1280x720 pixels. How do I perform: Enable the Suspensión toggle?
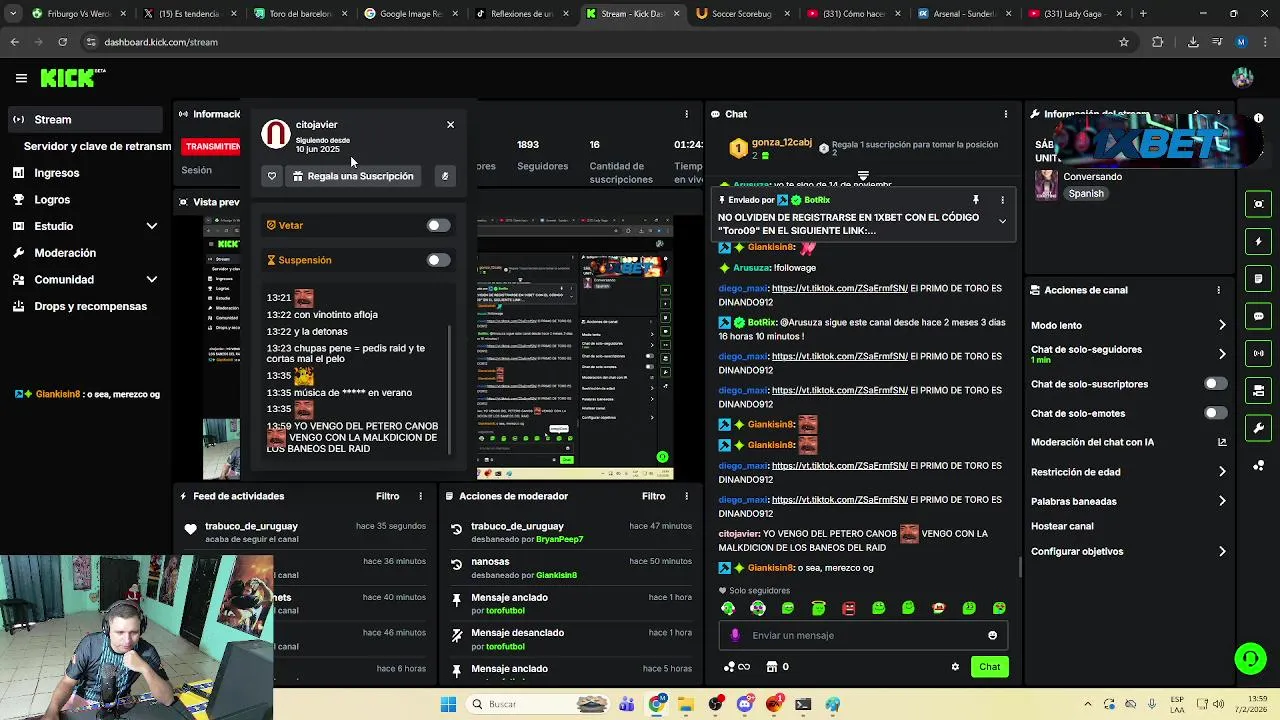438,260
